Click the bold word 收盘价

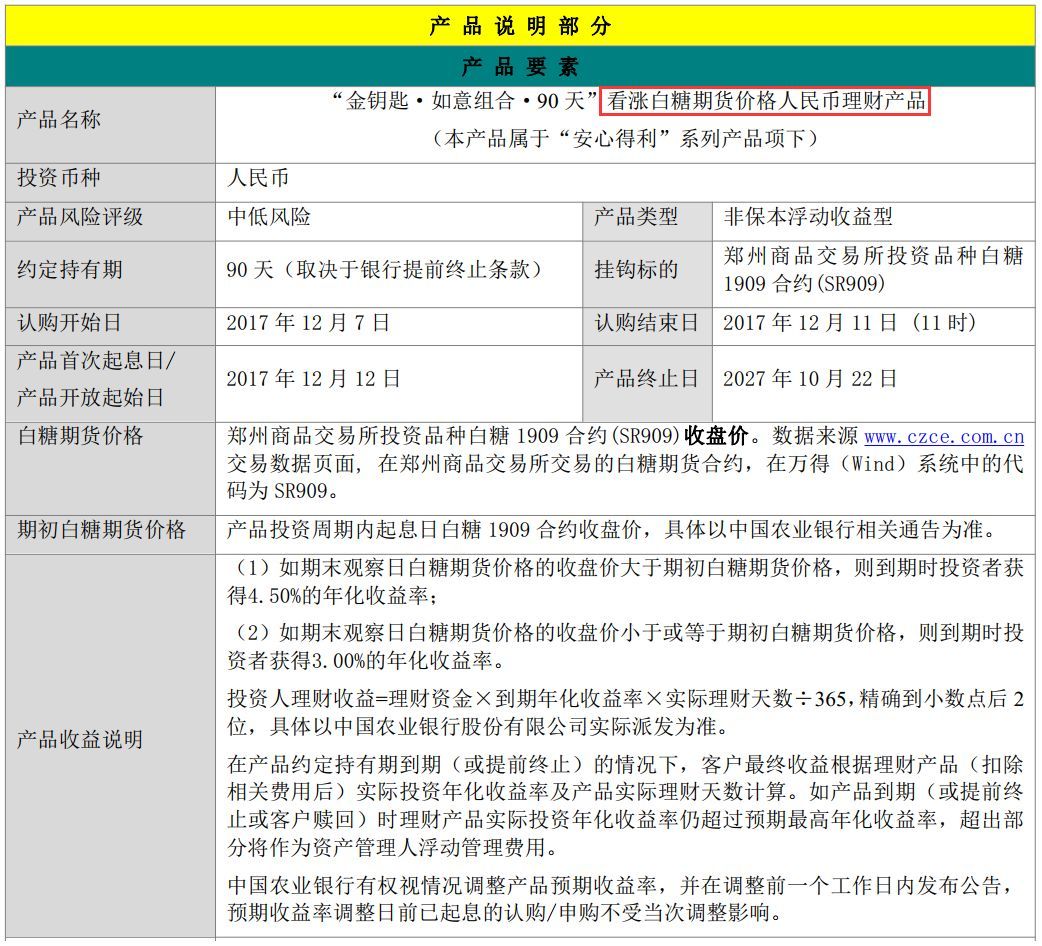716,436
